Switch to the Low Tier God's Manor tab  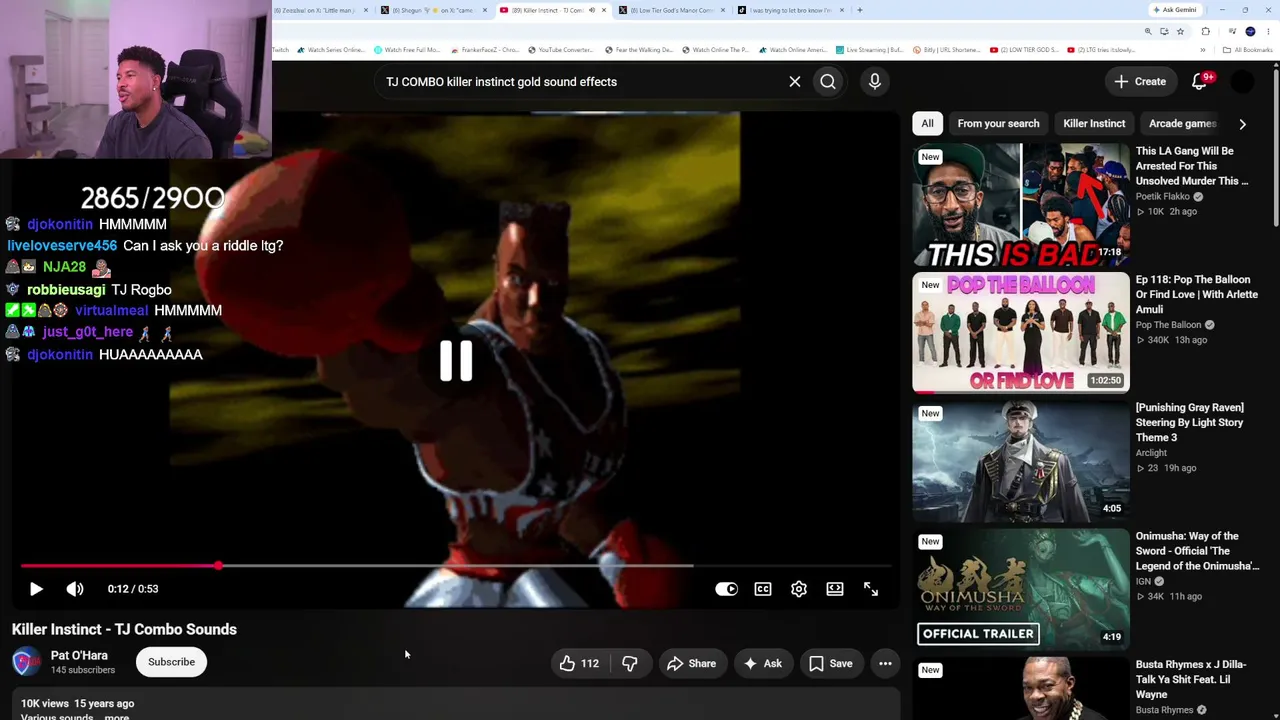tap(671, 10)
